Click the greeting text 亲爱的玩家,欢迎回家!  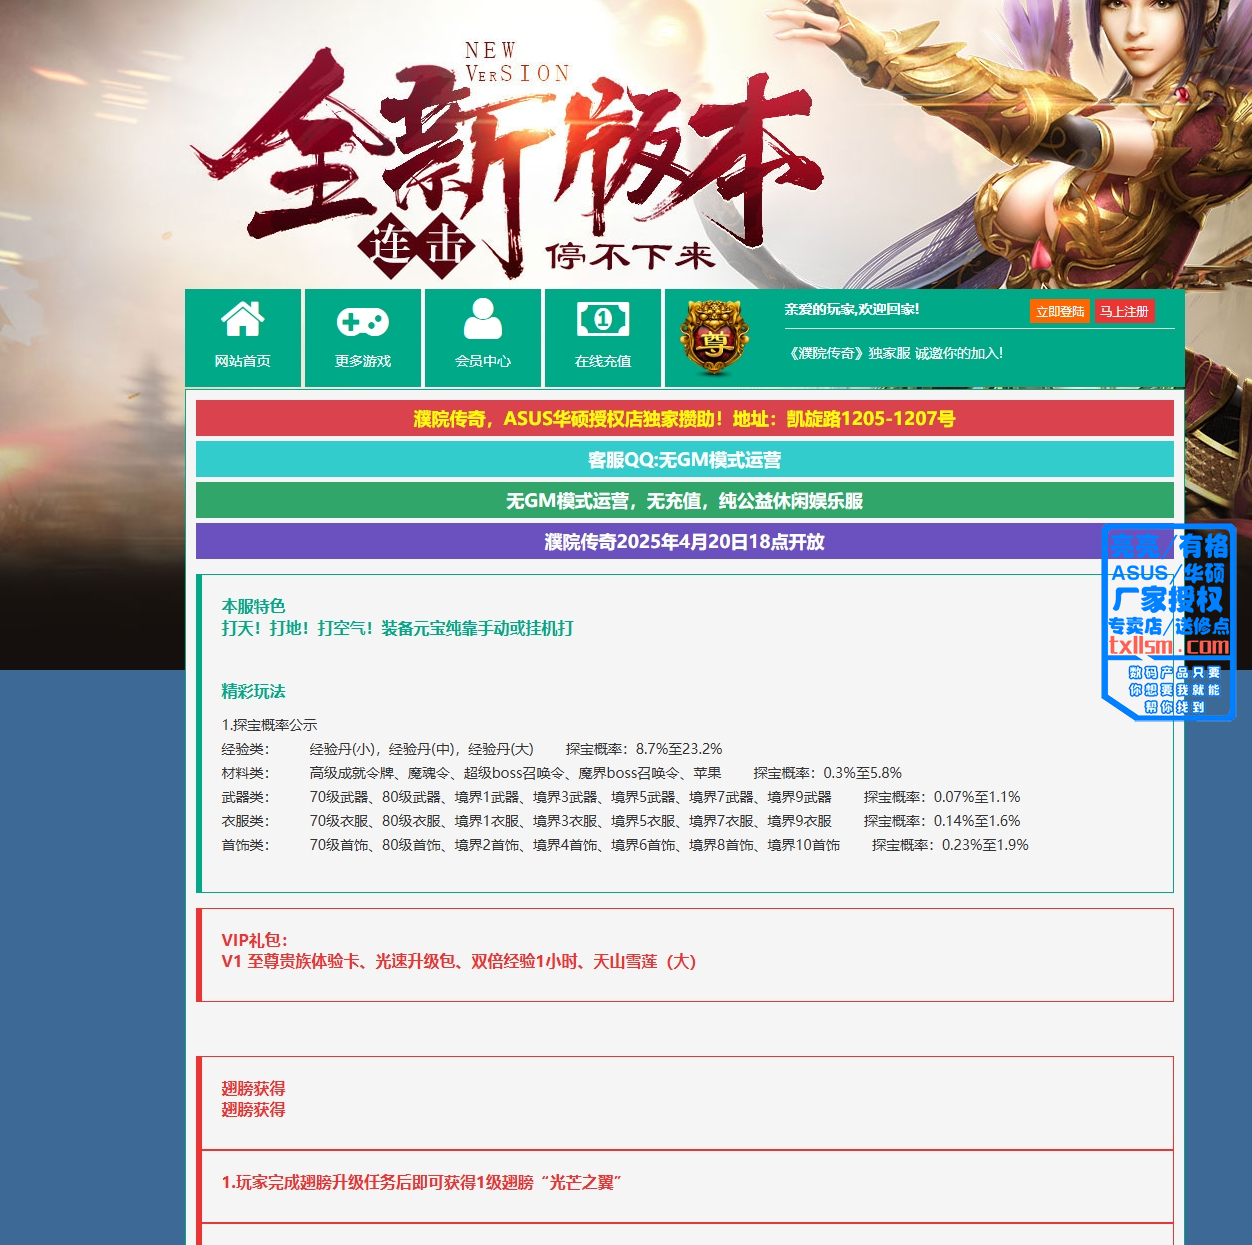852,309
